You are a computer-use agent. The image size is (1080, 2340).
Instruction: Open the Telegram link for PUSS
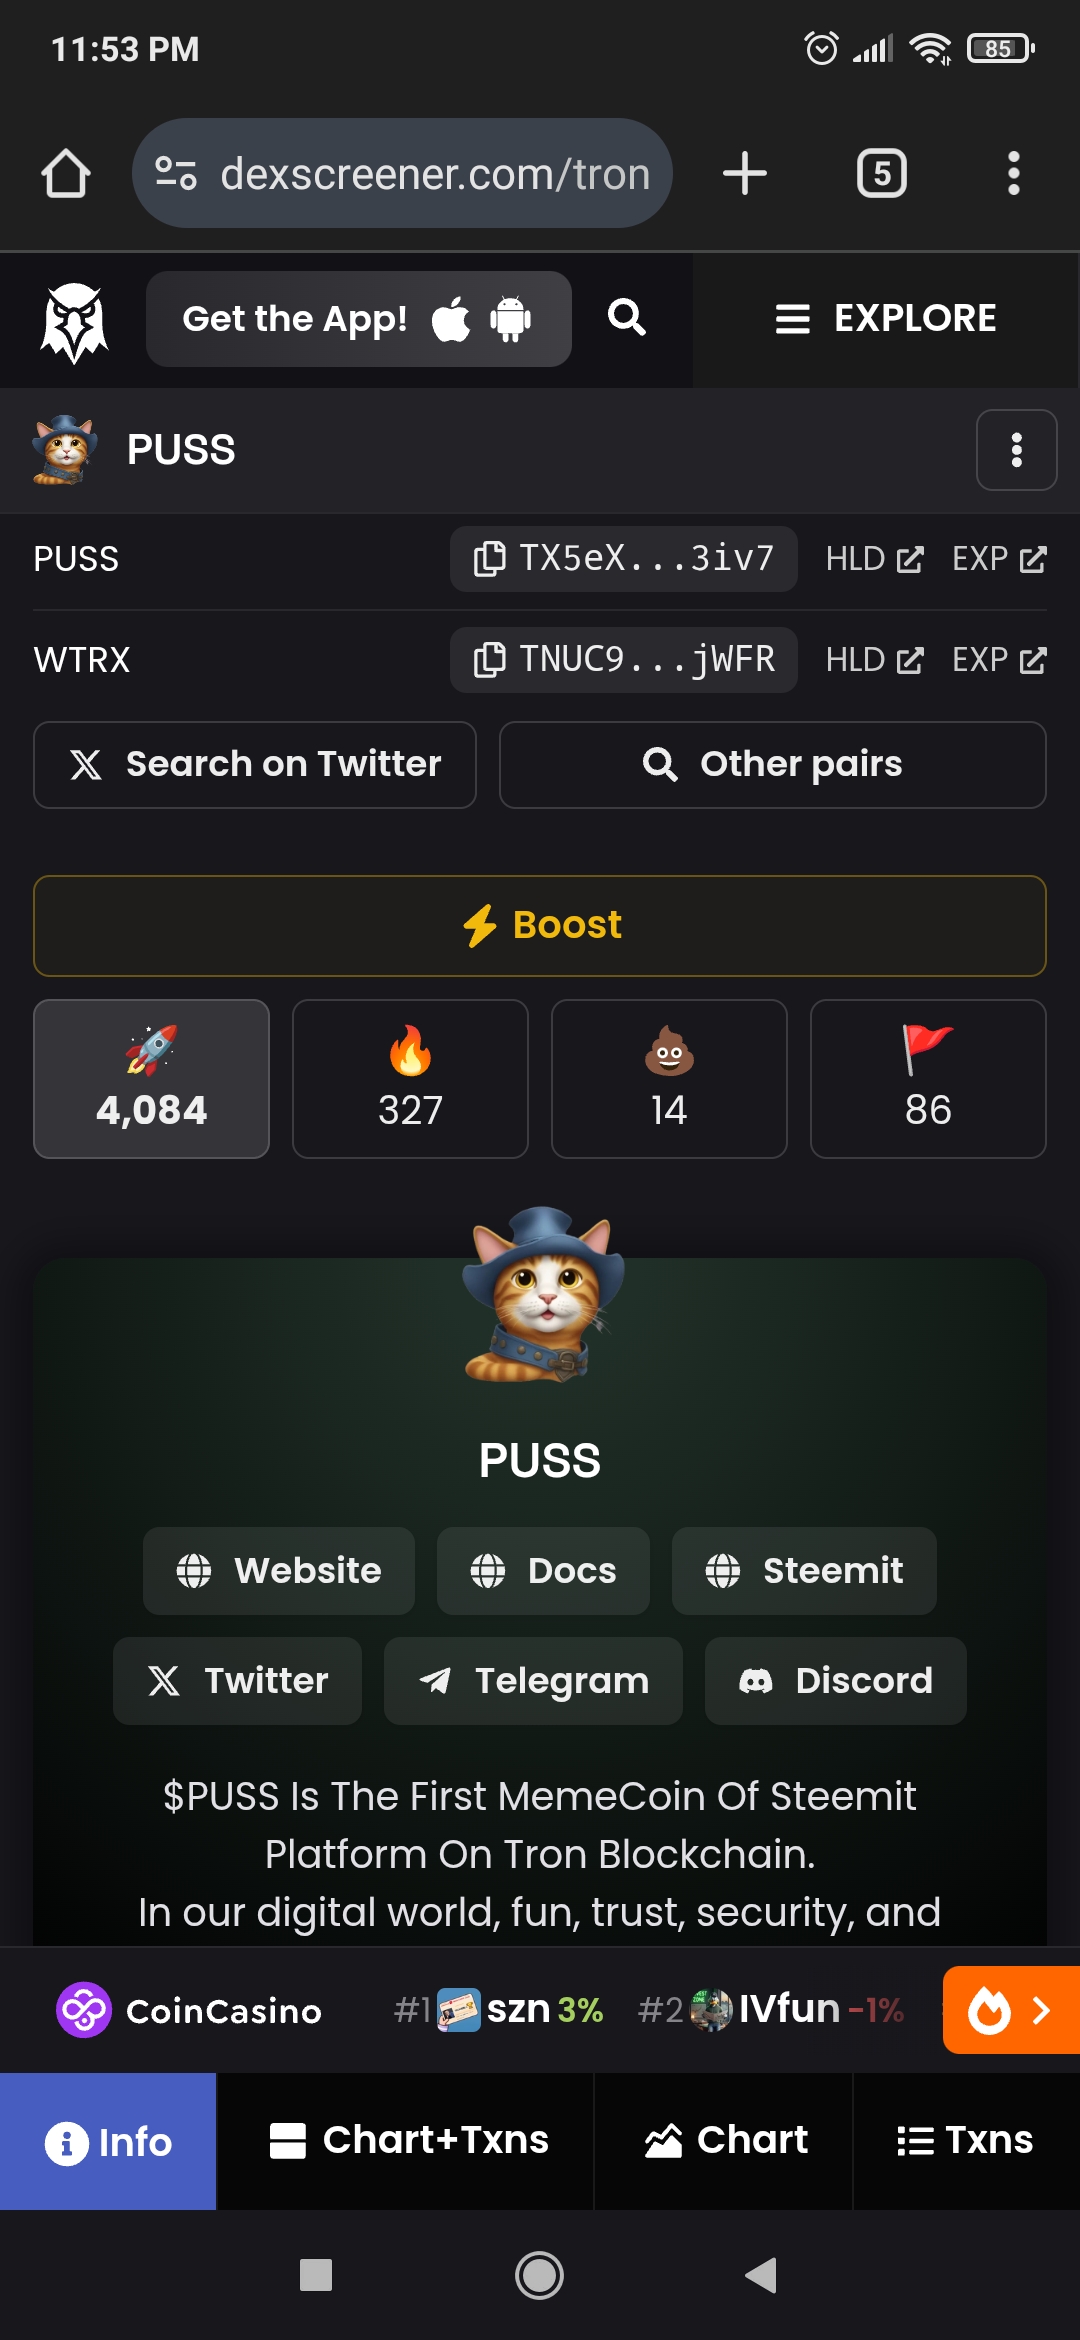coord(533,1680)
